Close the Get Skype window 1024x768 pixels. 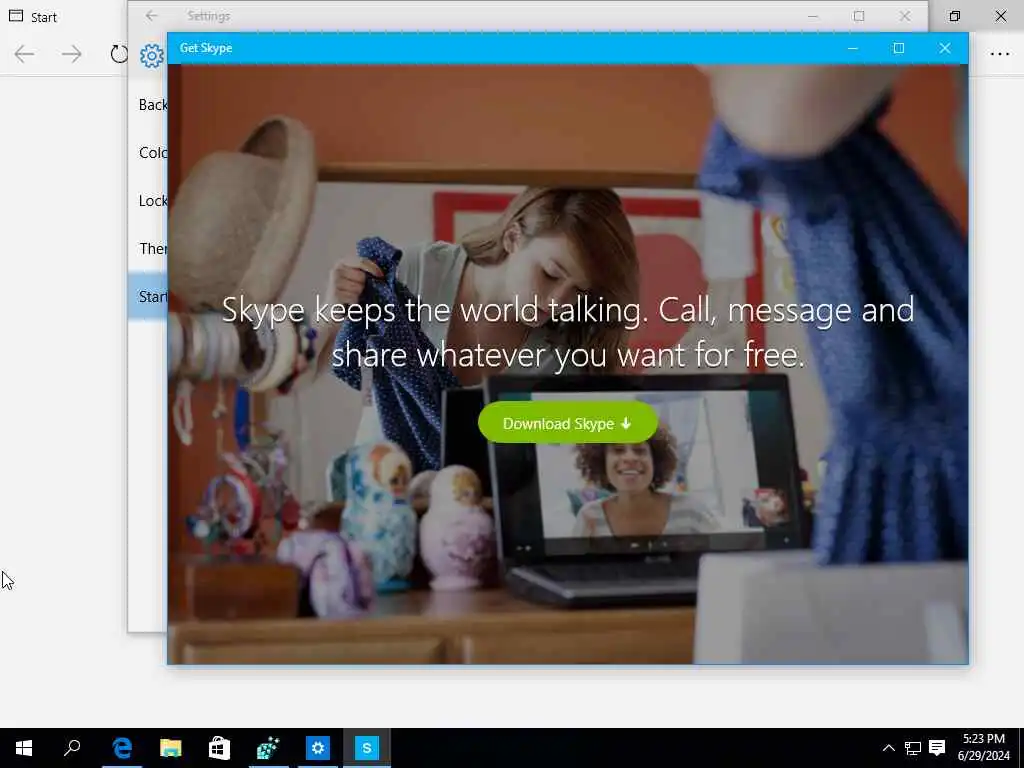coord(944,48)
